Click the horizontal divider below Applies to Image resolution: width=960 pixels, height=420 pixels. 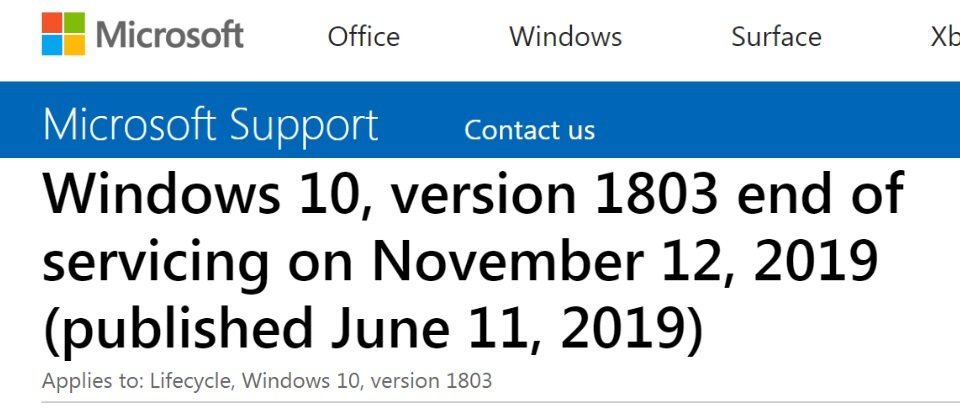[x=500, y=402]
